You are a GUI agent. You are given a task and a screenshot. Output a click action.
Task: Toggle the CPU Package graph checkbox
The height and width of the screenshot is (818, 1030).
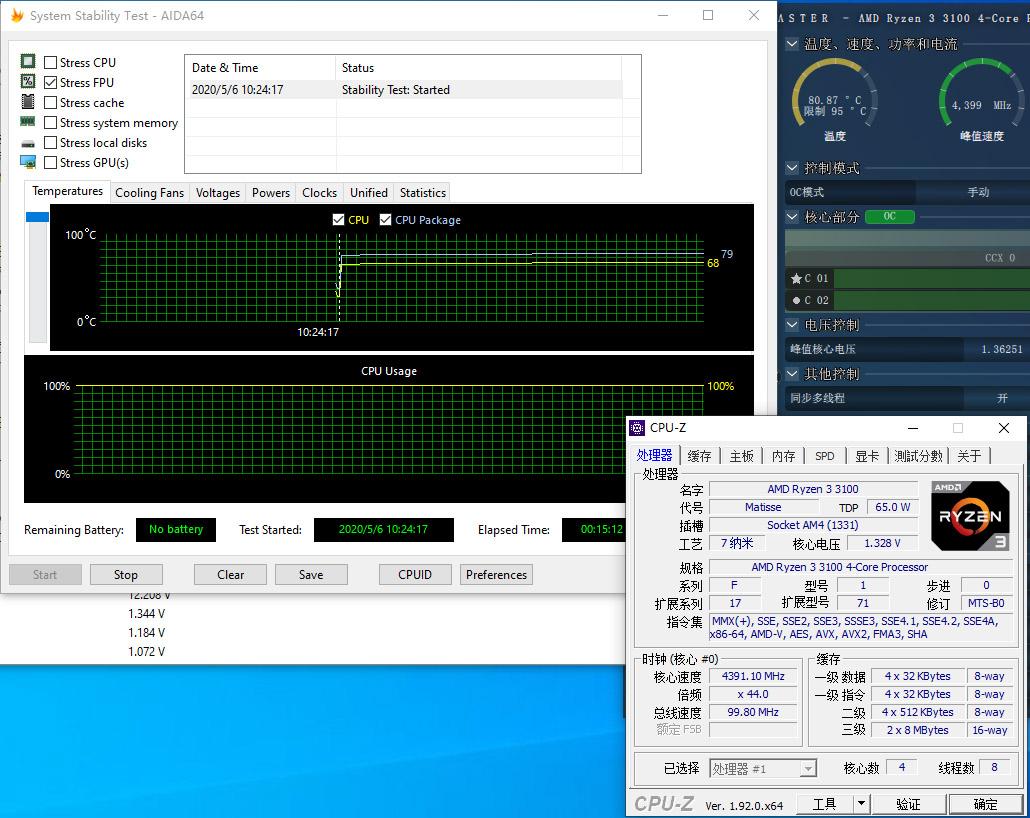click(386, 219)
